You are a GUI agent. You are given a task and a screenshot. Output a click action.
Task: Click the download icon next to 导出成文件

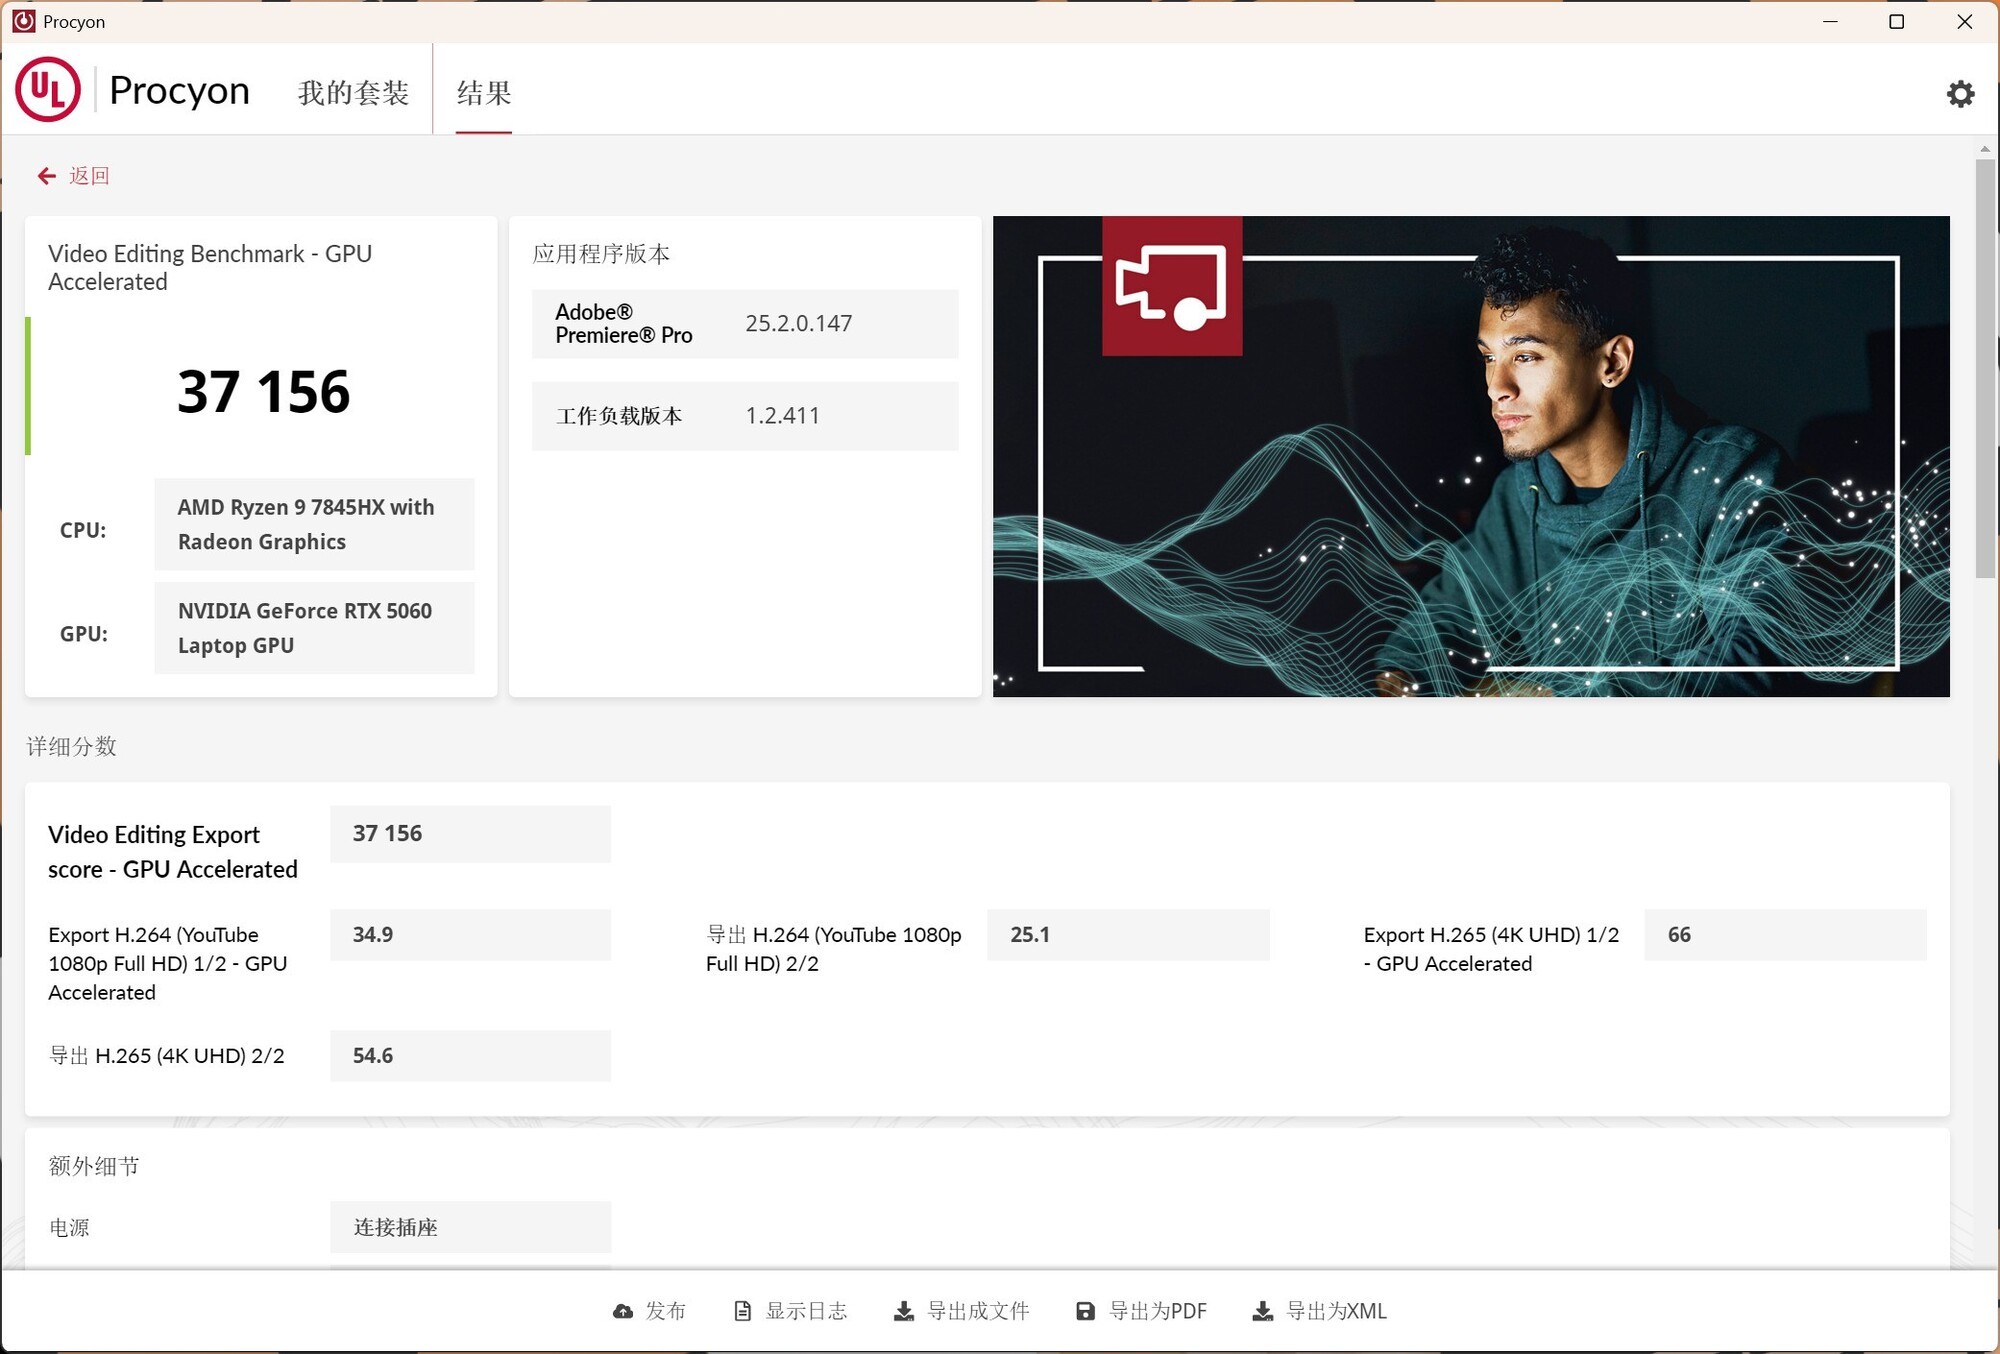pyautogui.click(x=905, y=1310)
